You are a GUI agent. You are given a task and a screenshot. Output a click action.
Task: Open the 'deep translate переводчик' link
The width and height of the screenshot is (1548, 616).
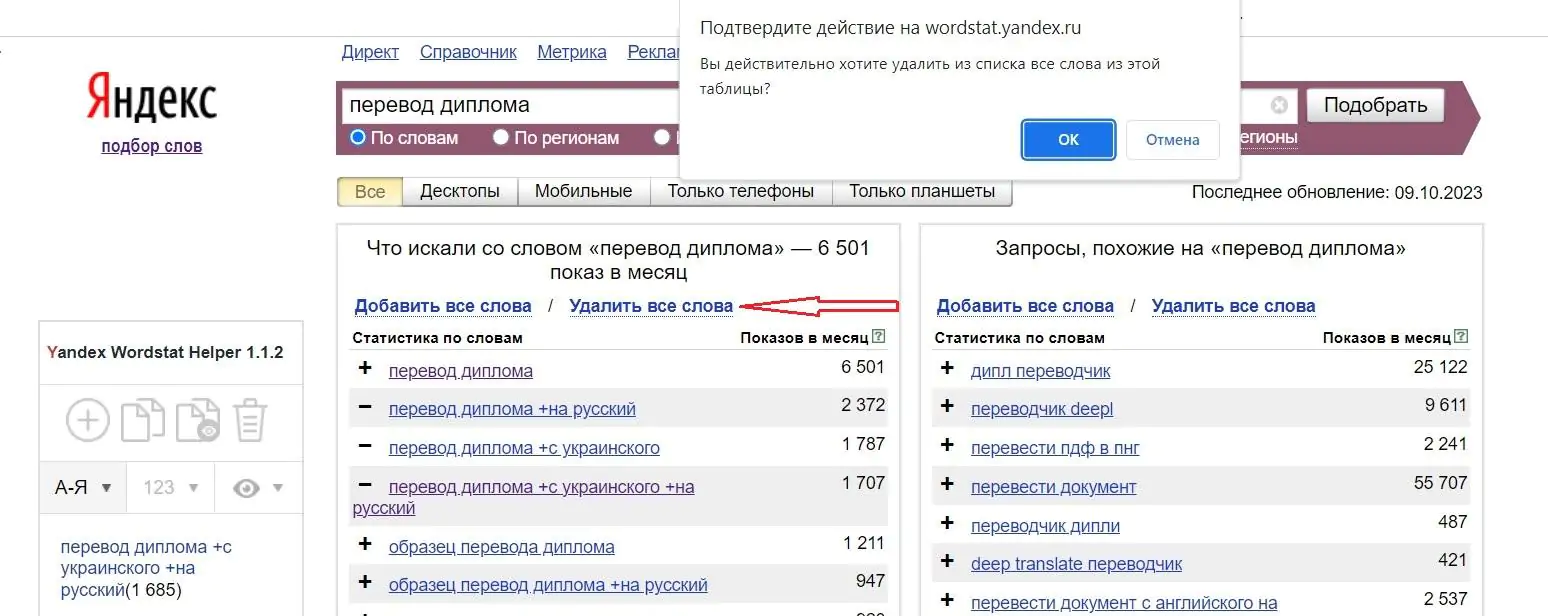pos(1076,564)
